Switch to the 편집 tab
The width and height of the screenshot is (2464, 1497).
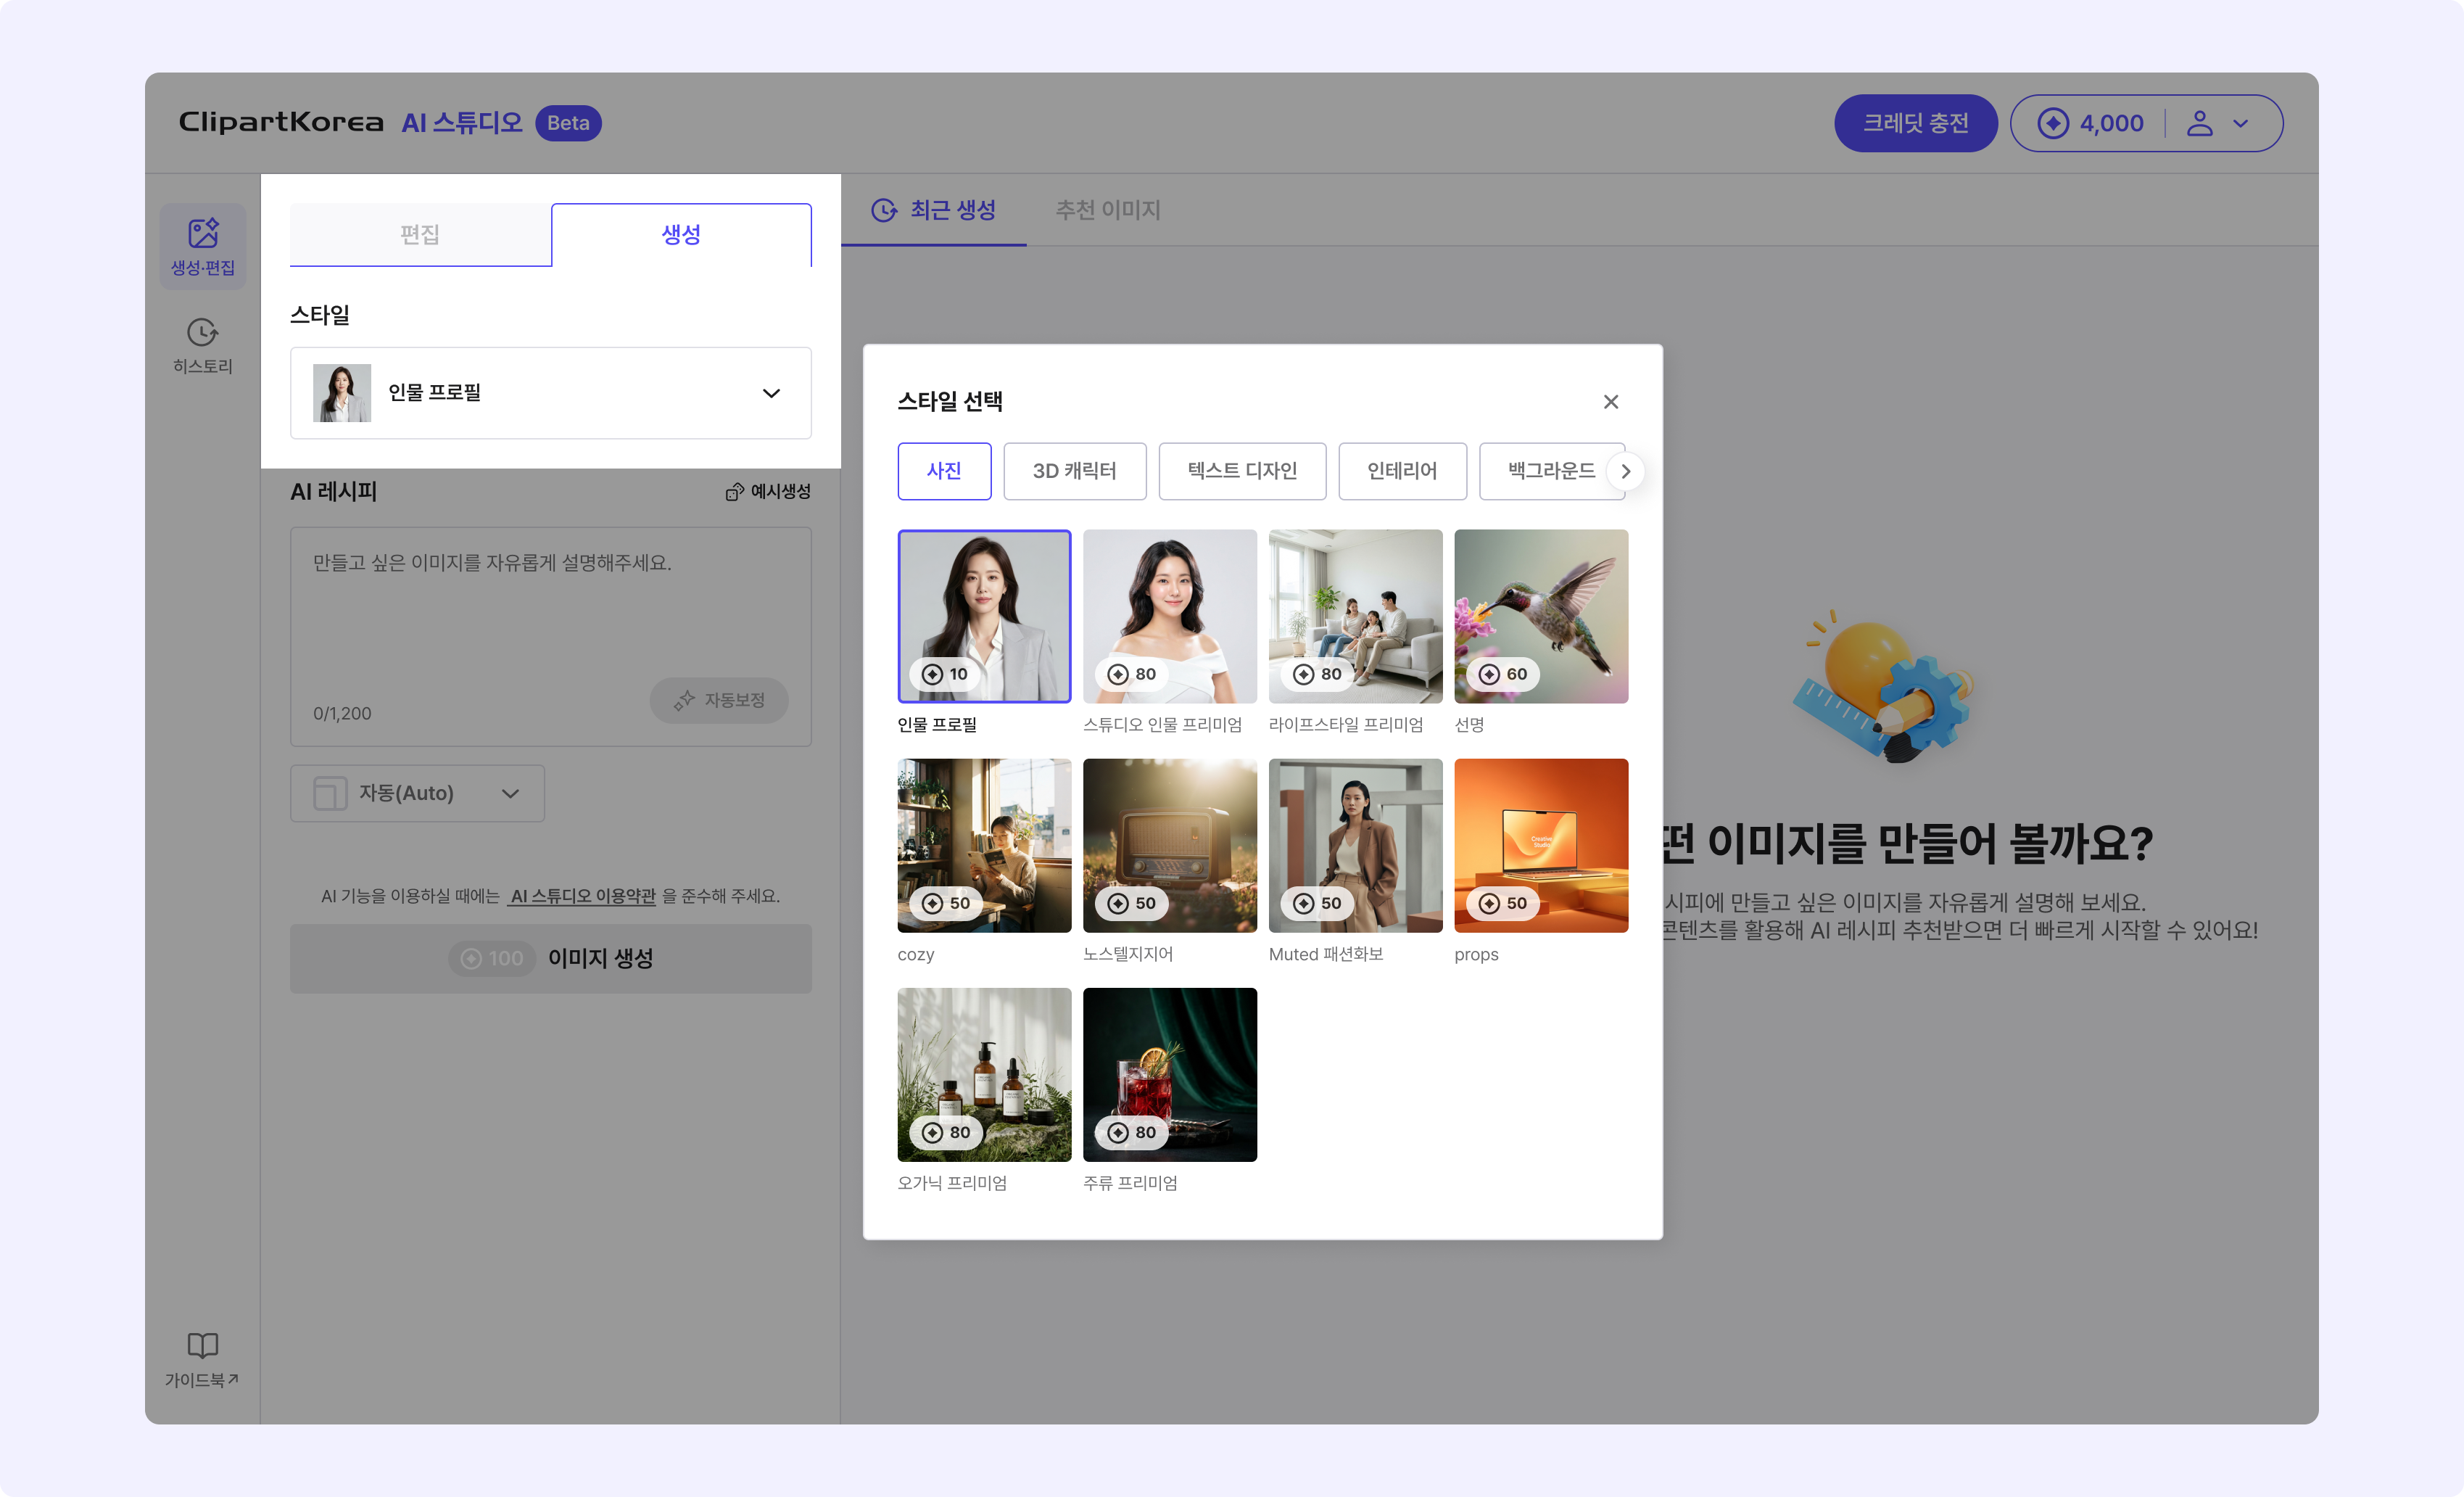(420, 234)
